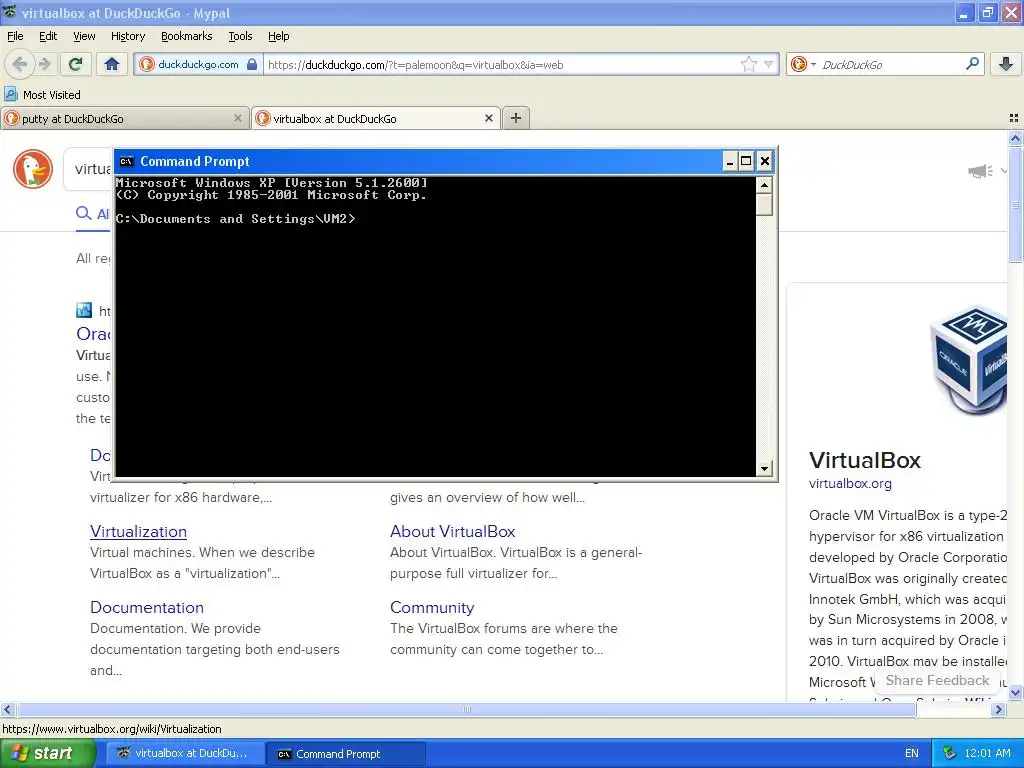Close the putty at DuckDuckGo tab
The image size is (1024, 768).
click(238, 118)
